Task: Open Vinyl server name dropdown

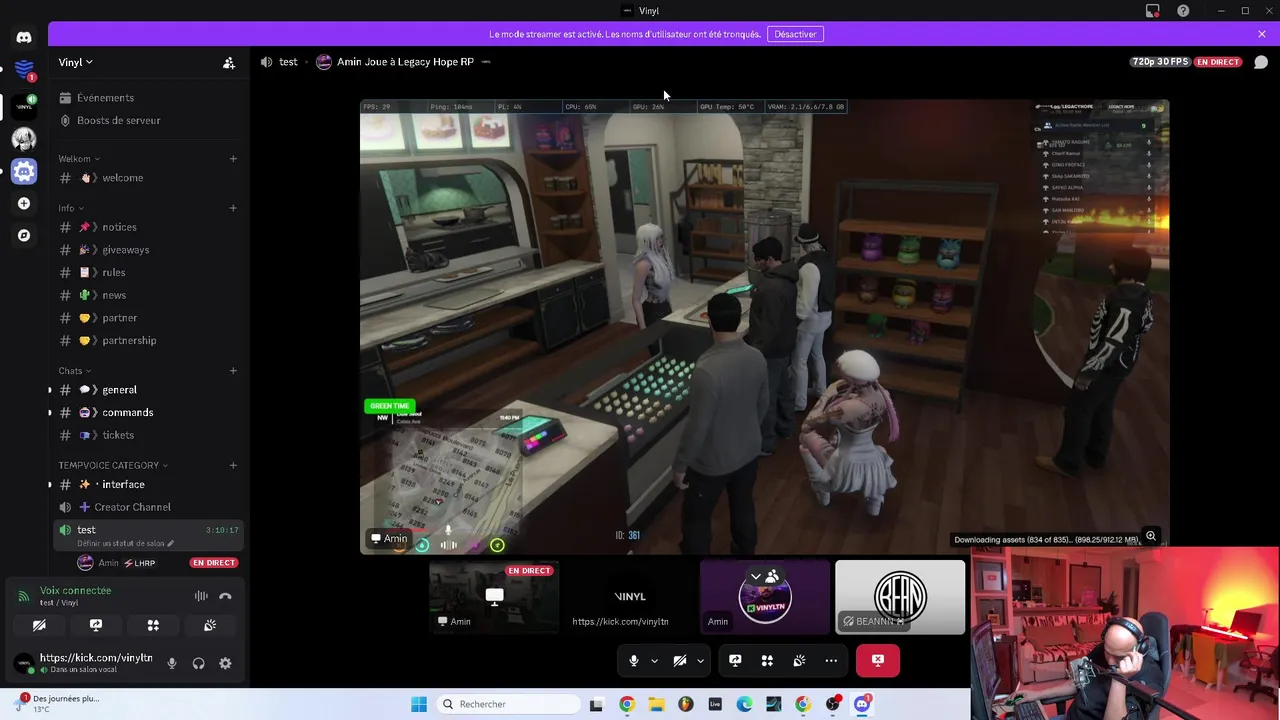Action: 76,62
